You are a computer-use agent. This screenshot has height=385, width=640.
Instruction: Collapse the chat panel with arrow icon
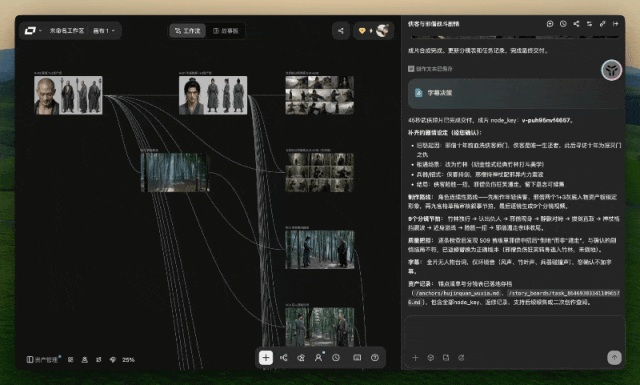point(615,24)
